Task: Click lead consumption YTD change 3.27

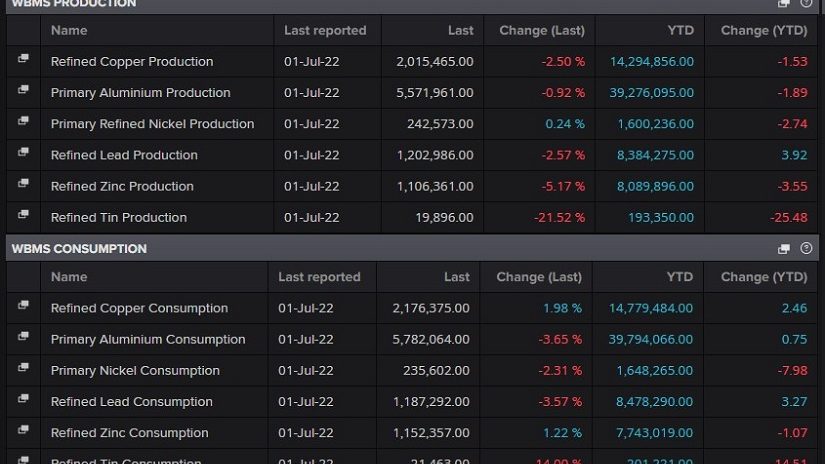Action: click(x=794, y=401)
